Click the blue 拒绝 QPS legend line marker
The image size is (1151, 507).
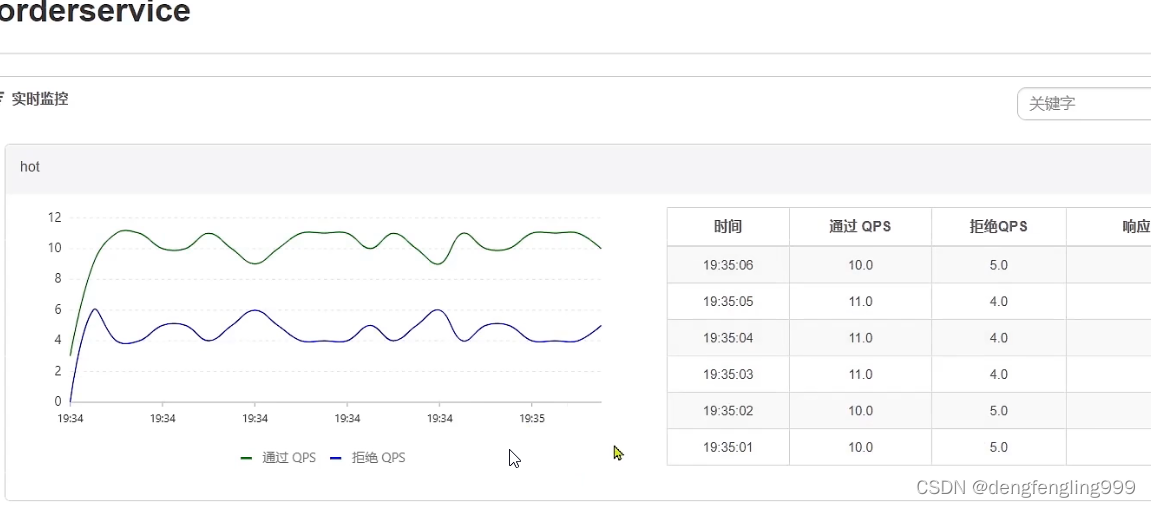pos(336,458)
